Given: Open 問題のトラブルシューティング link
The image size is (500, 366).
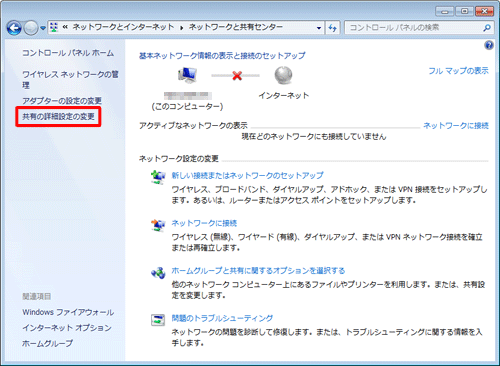Looking at the screenshot, I should tap(222, 318).
